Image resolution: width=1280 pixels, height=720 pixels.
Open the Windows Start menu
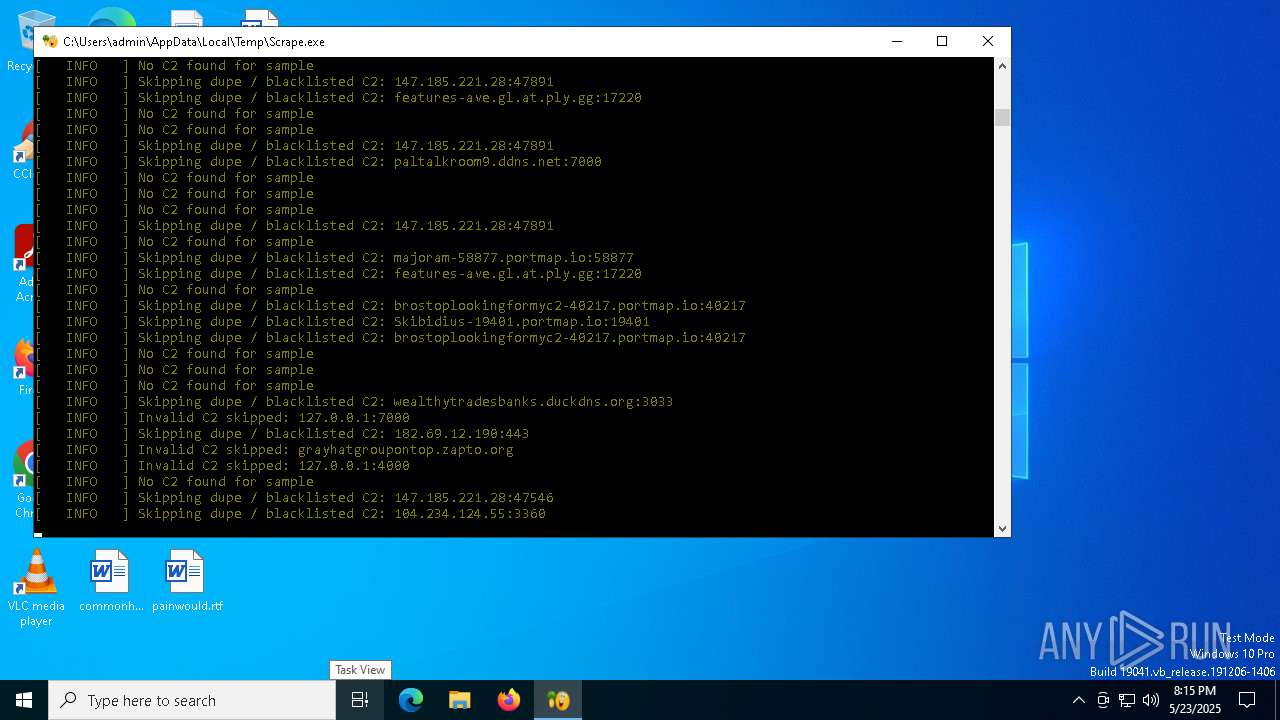24,700
